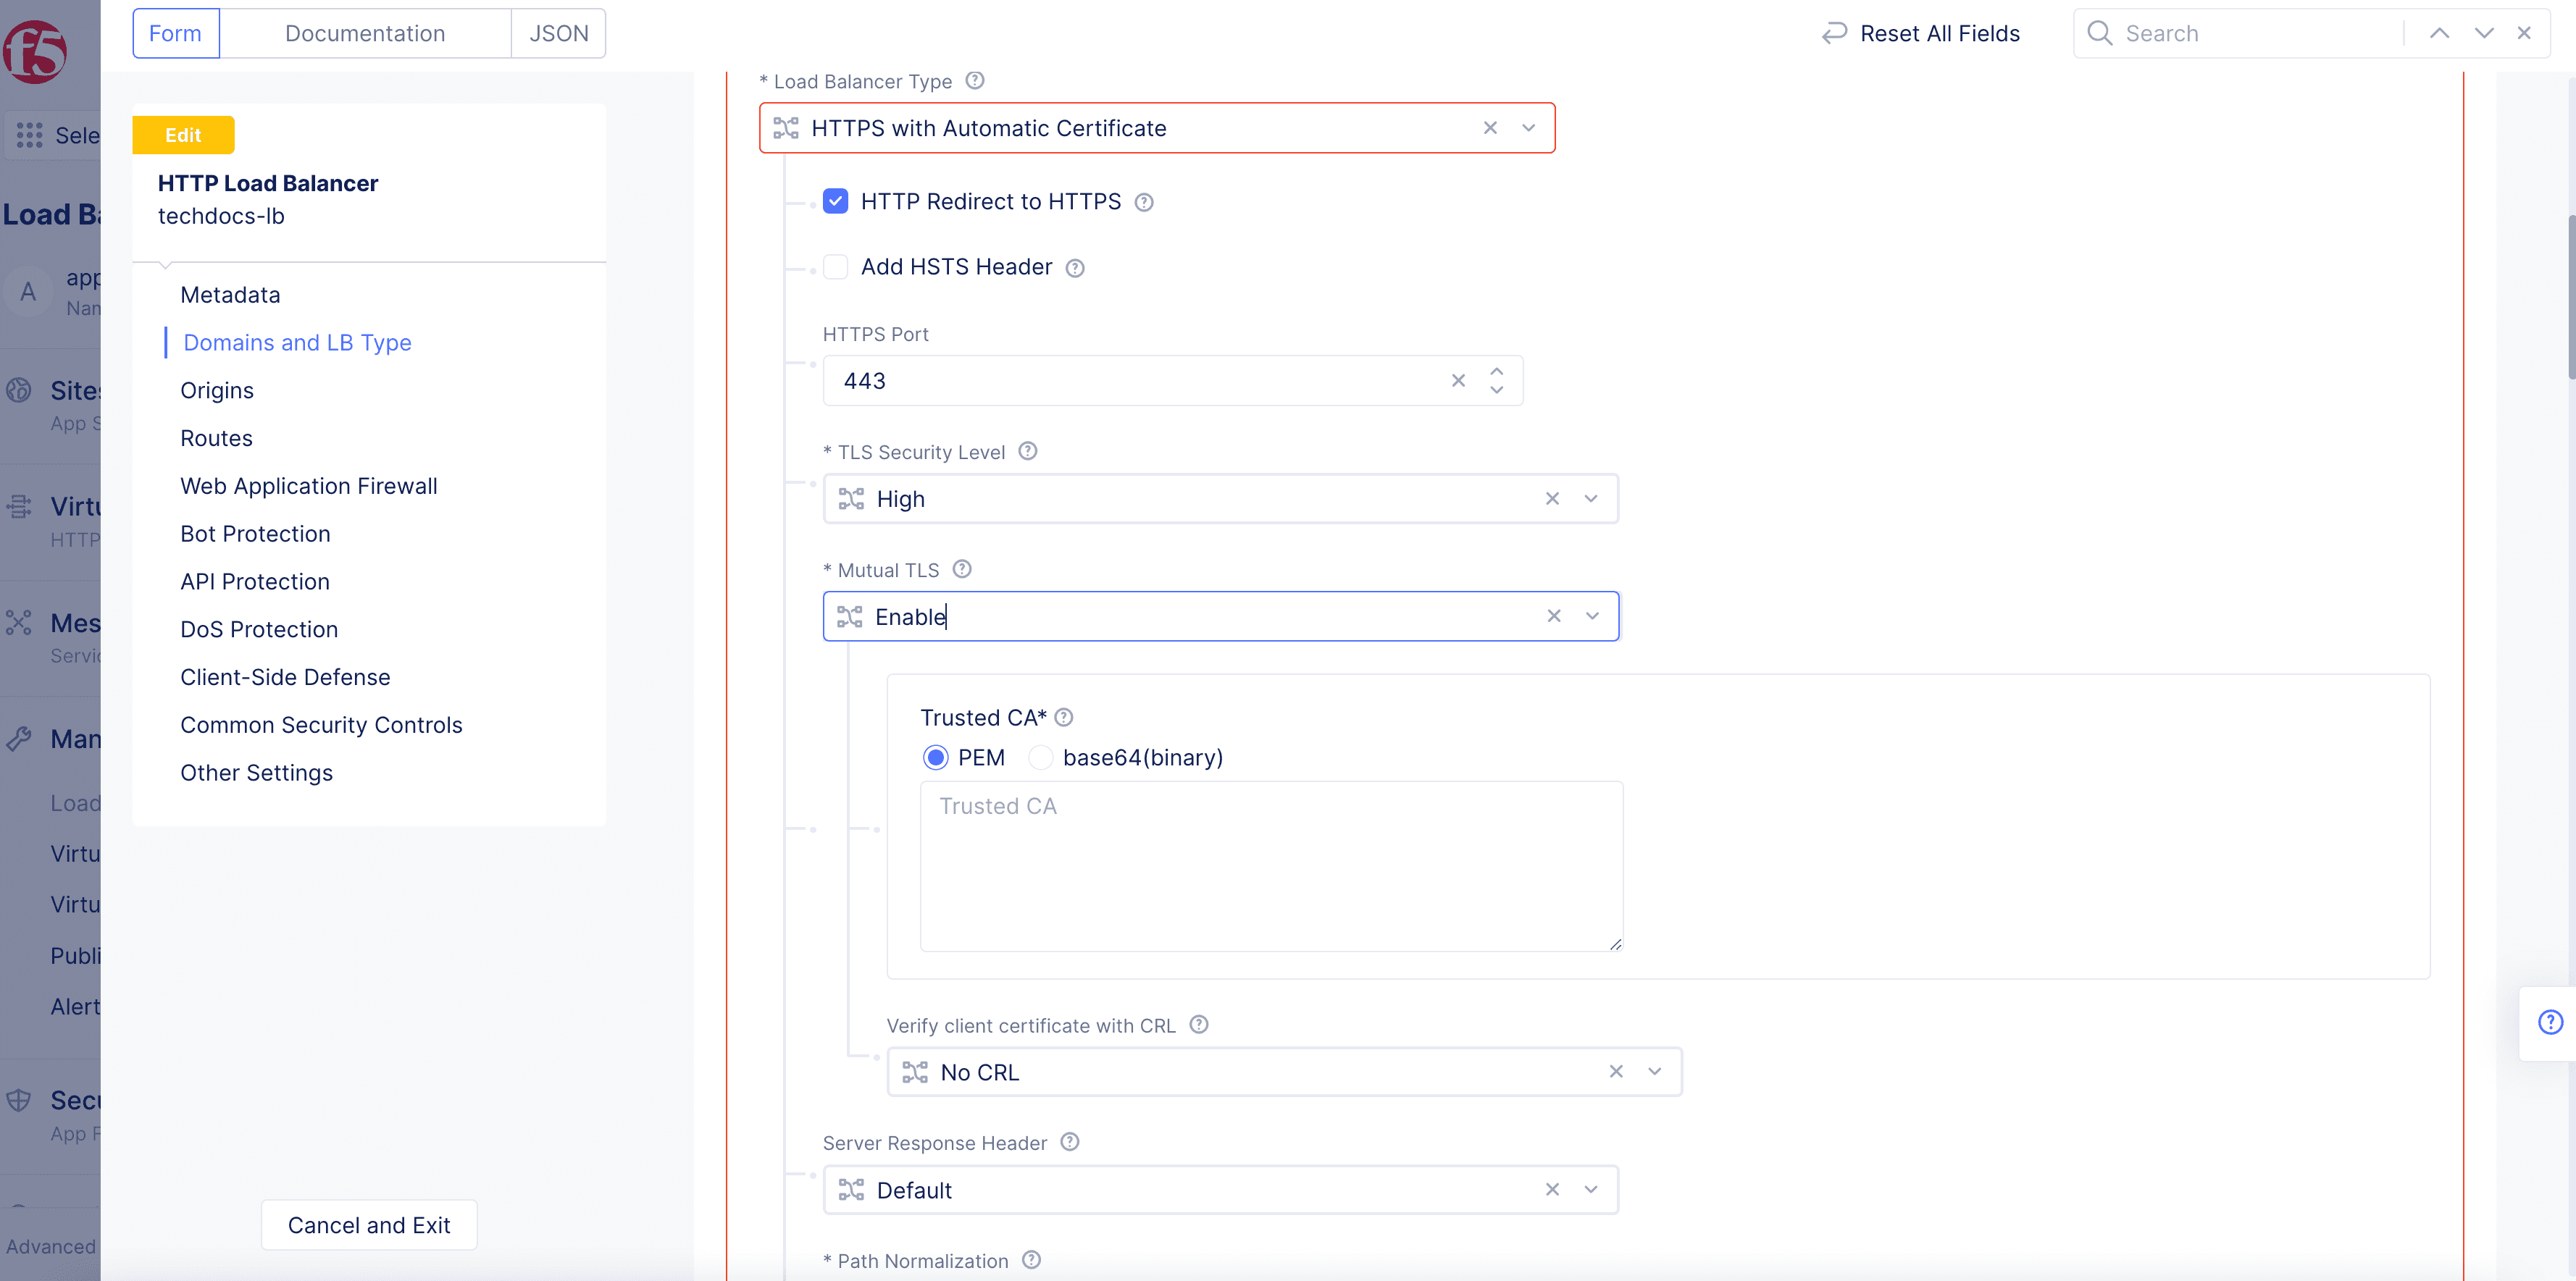Open the Documentation tab
The image size is (2576, 1281).
[x=365, y=33]
